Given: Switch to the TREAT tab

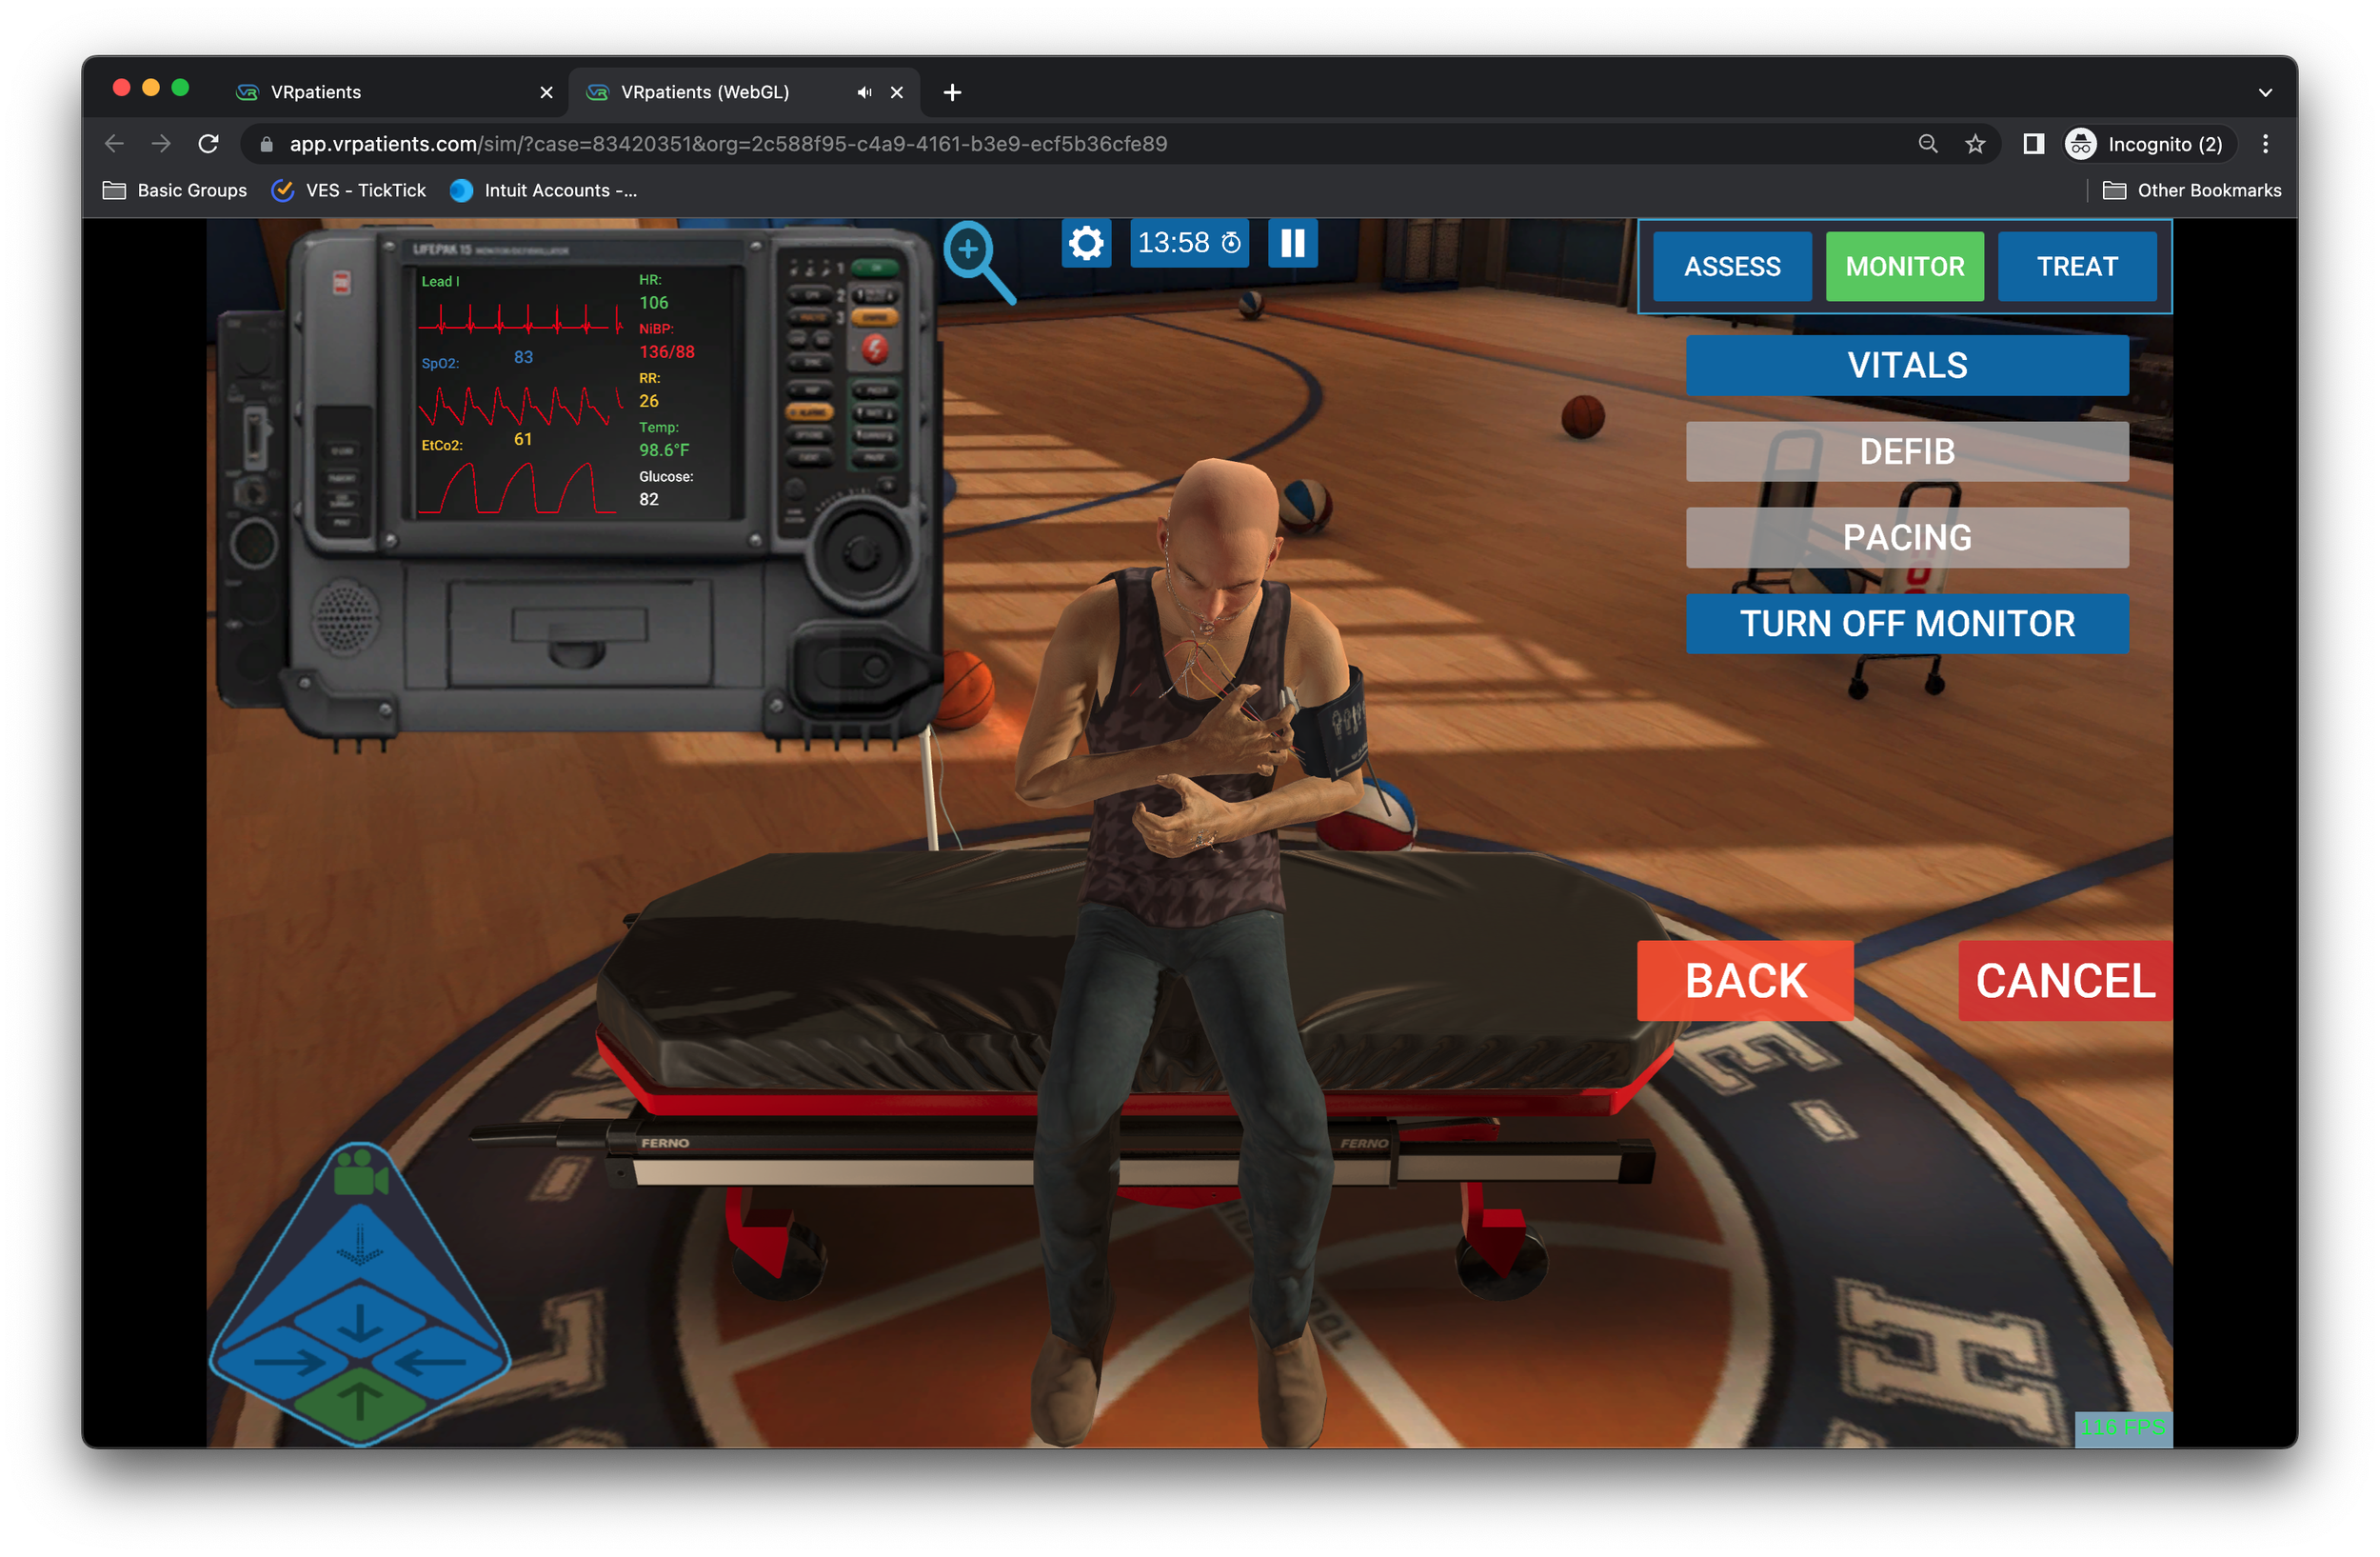Looking at the screenshot, I should tap(2076, 266).
